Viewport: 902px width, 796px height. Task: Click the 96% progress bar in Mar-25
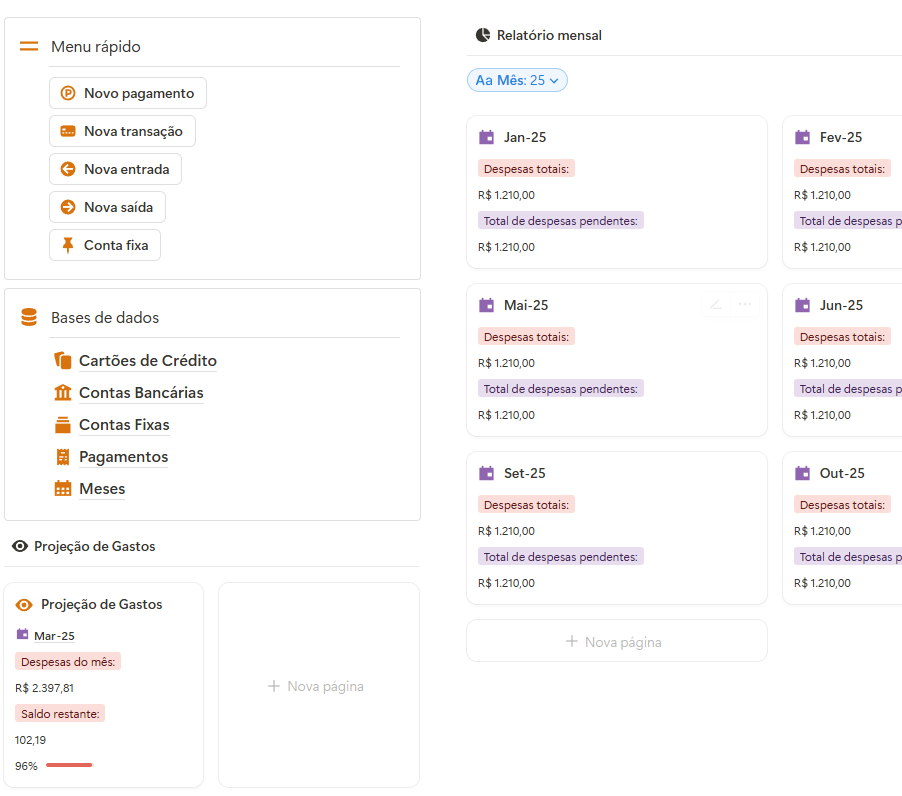tap(69, 765)
